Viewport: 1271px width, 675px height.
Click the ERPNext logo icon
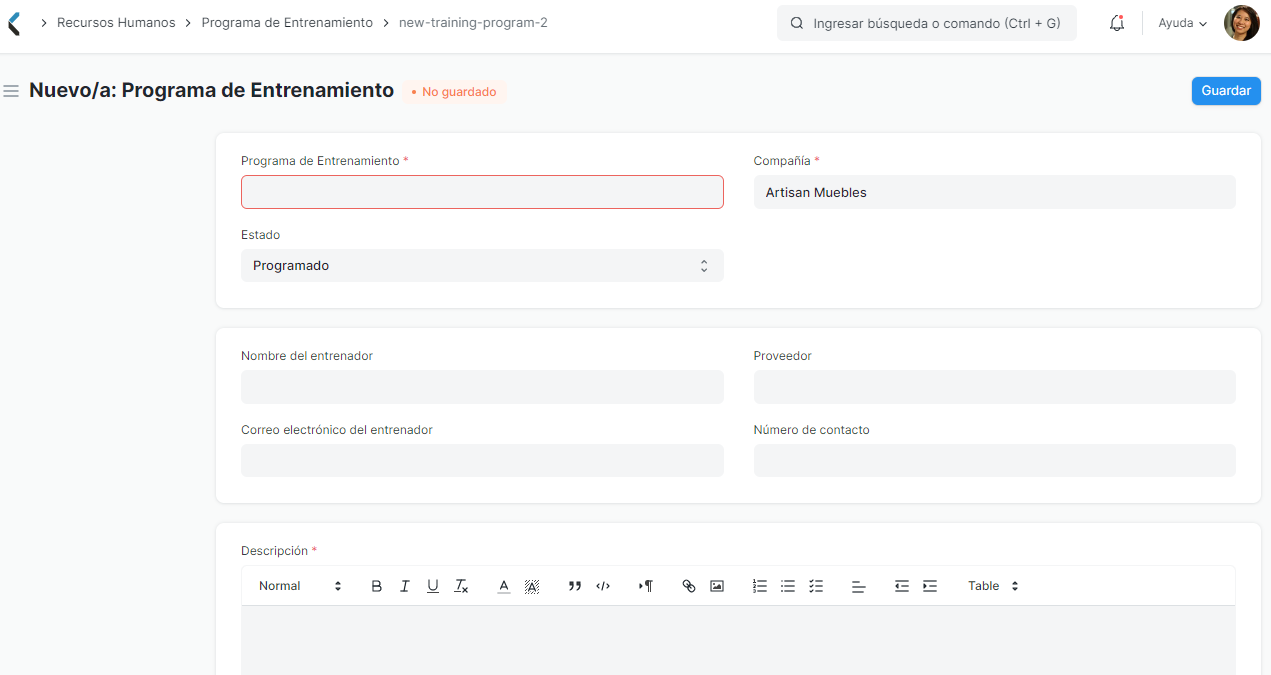pyautogui.click(x=13, y=23)
